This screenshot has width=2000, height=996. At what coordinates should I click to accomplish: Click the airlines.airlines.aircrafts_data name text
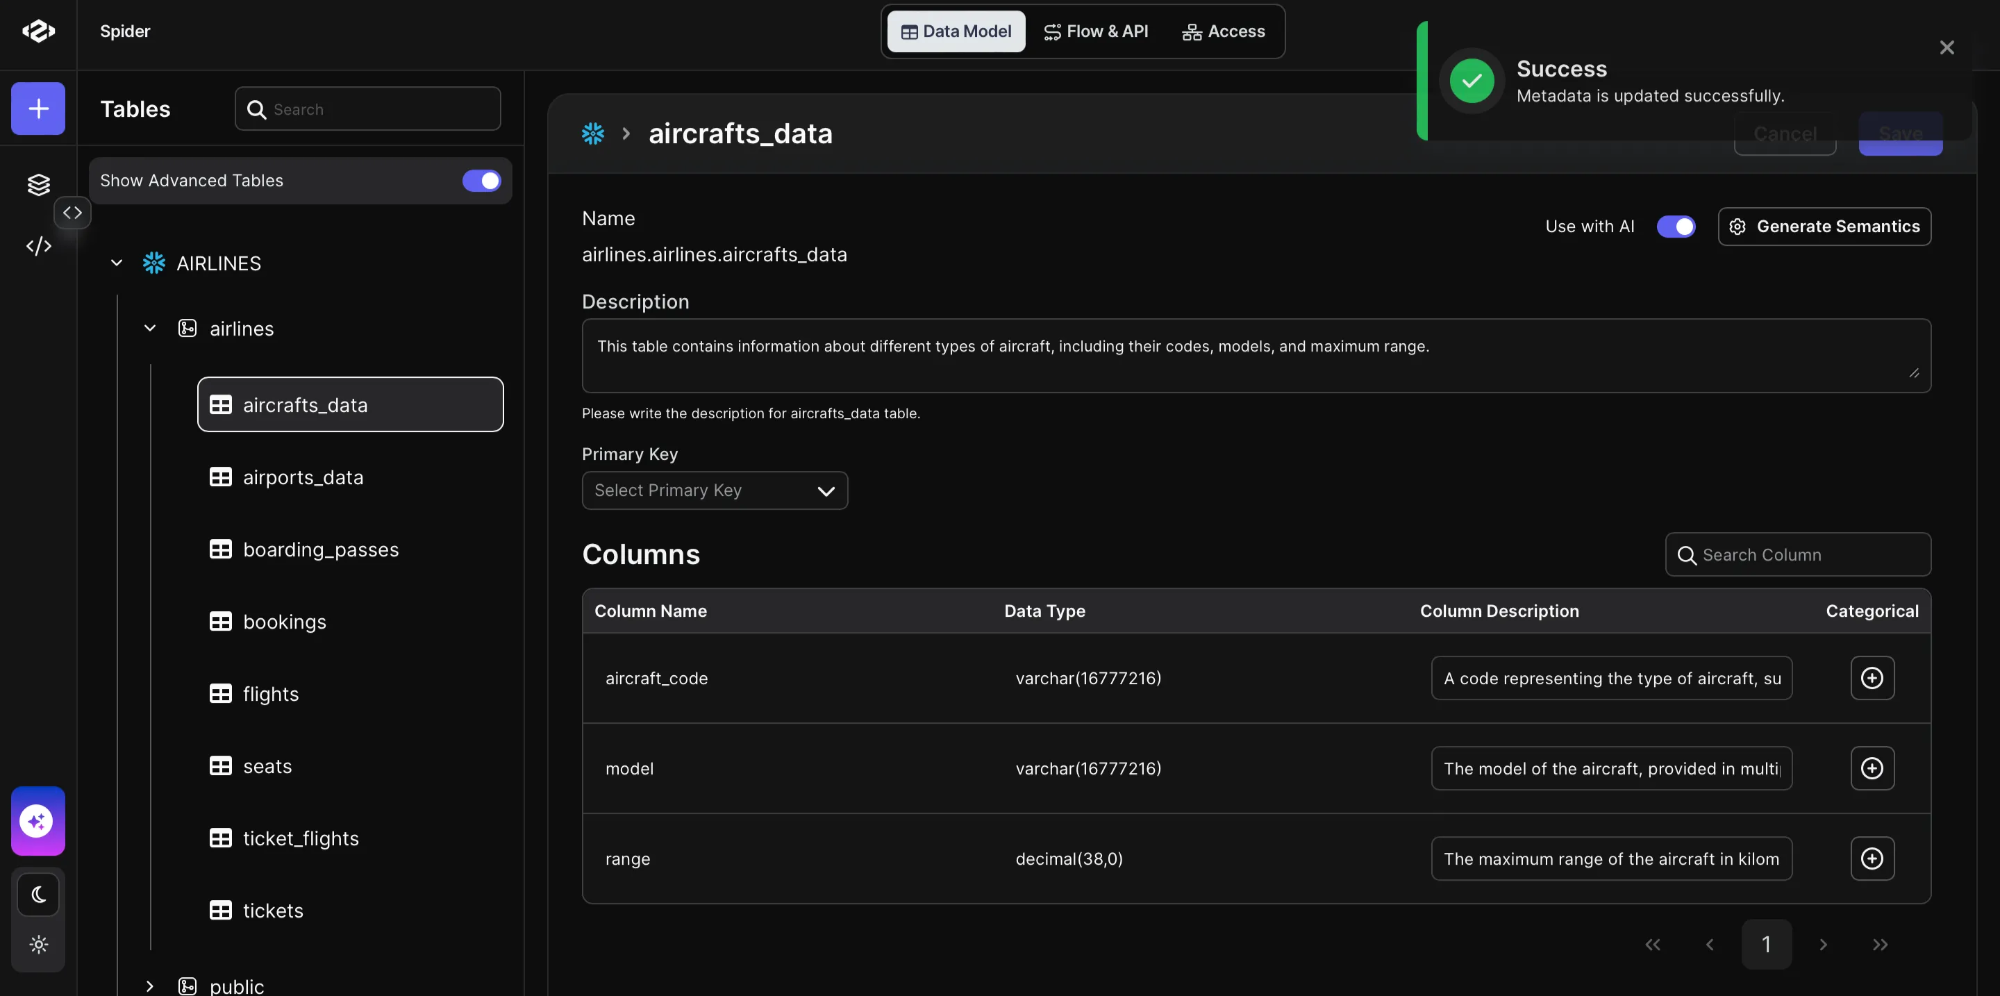tap(714, 255)
